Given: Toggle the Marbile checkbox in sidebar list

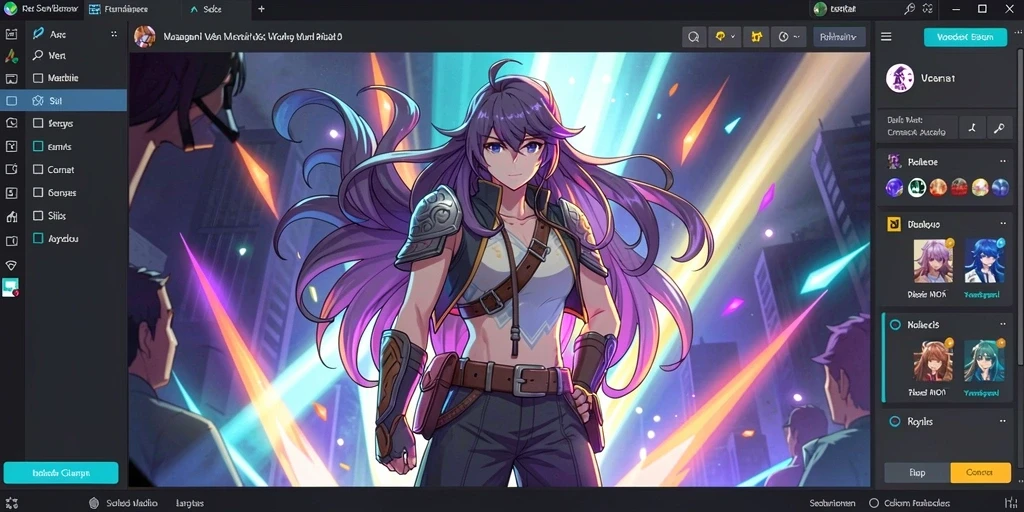Looking at the screenshot, I should pyautogui.click(x=38, y=78).
